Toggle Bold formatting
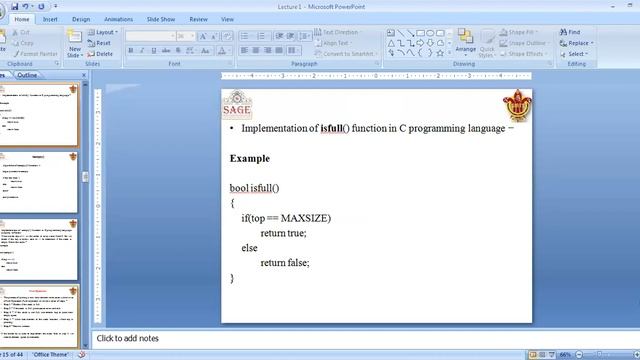The width and height of the screenshot is (640, 360). pyautogui.click(x=131, y=51)
